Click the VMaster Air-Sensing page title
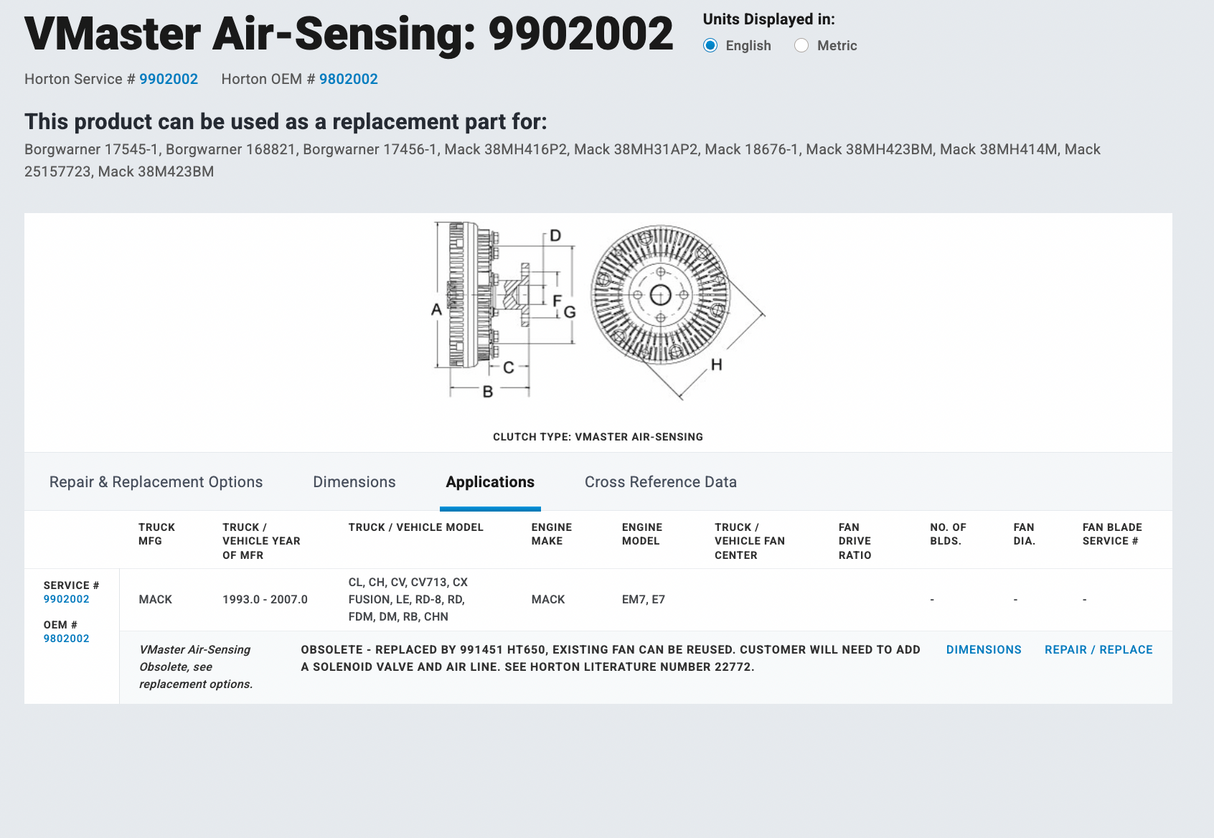1214x838 pixels. tap(349, 33)
